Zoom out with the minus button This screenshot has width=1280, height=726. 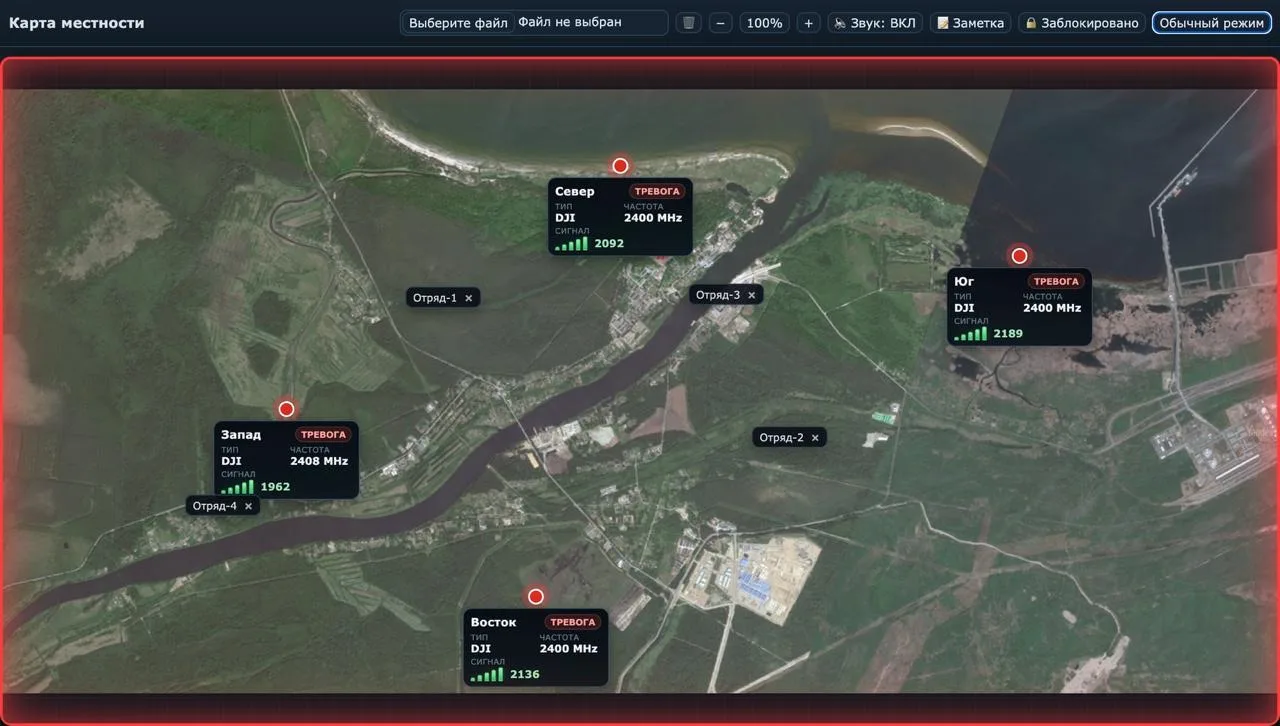click(x=721, y=23)
